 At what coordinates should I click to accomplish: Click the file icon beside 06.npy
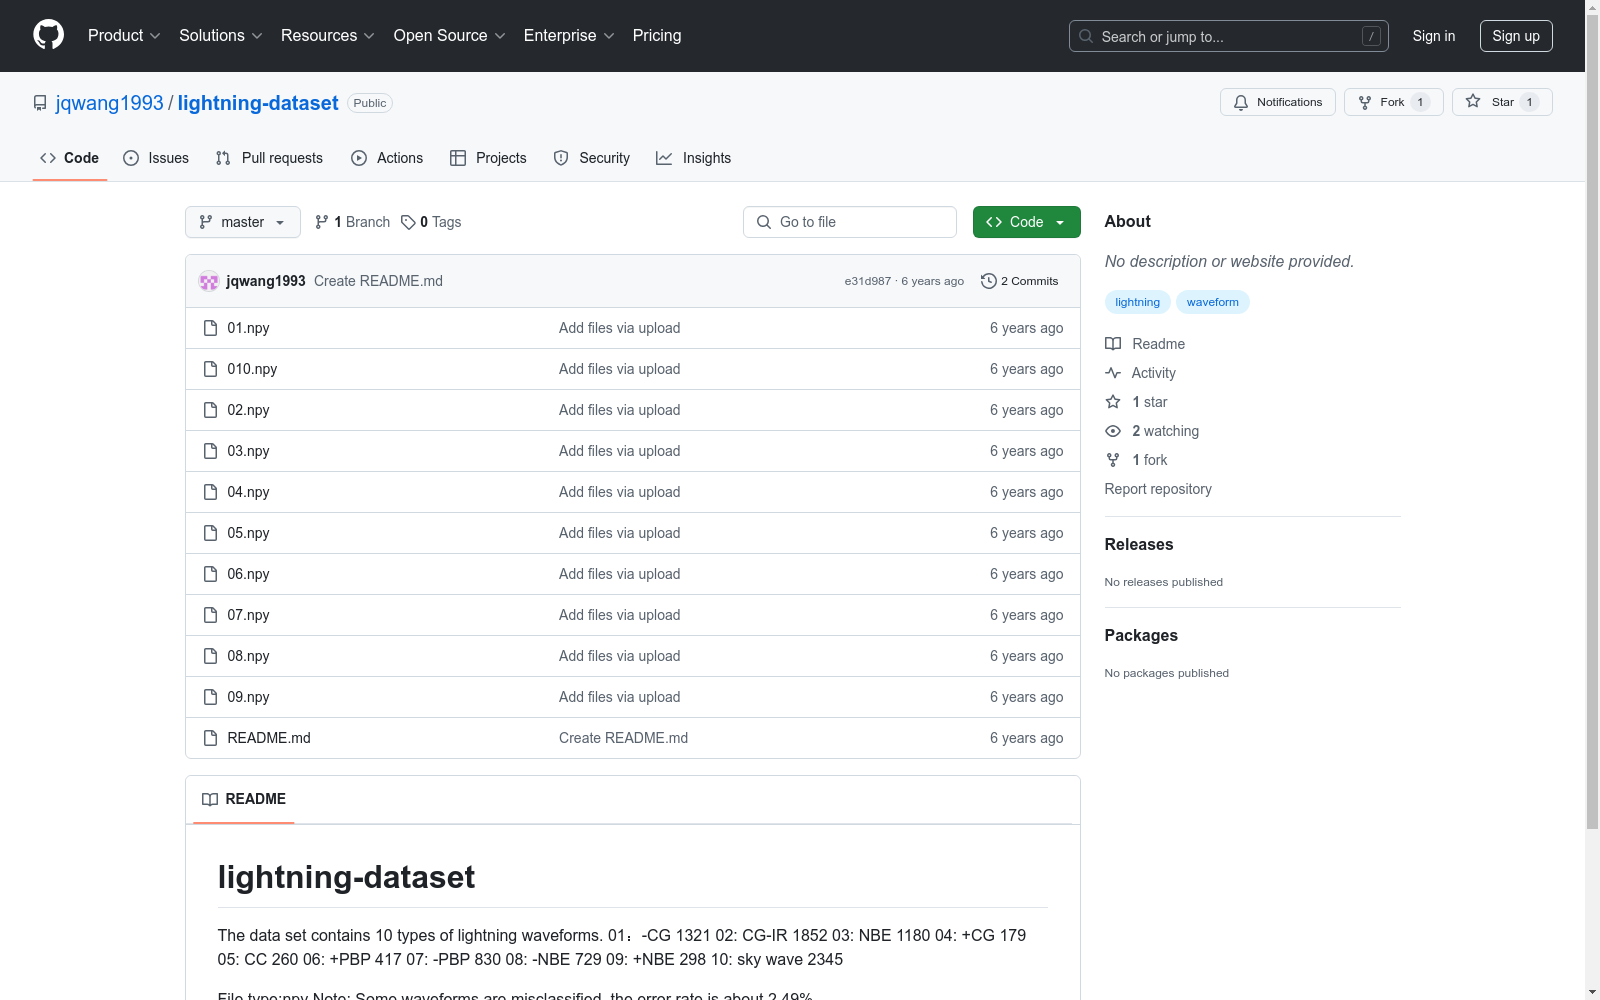click(210, 574)
